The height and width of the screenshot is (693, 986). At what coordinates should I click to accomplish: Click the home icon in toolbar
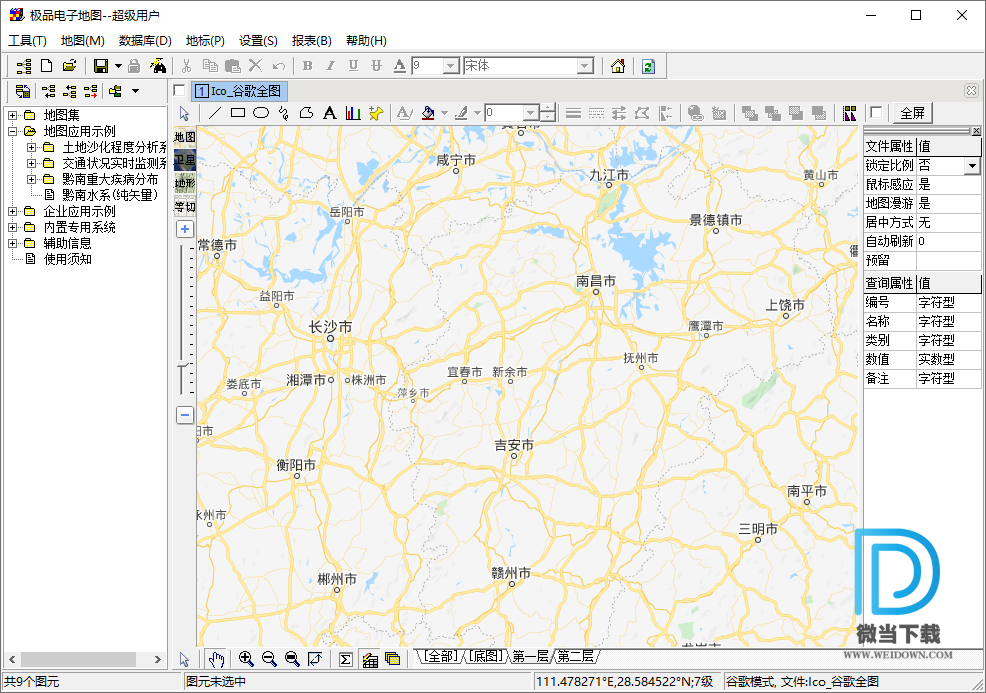tap(618, 65)
